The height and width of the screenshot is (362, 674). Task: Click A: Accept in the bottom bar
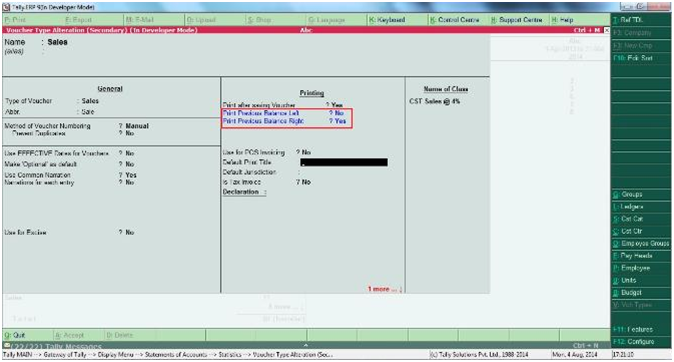pos(70,335)
